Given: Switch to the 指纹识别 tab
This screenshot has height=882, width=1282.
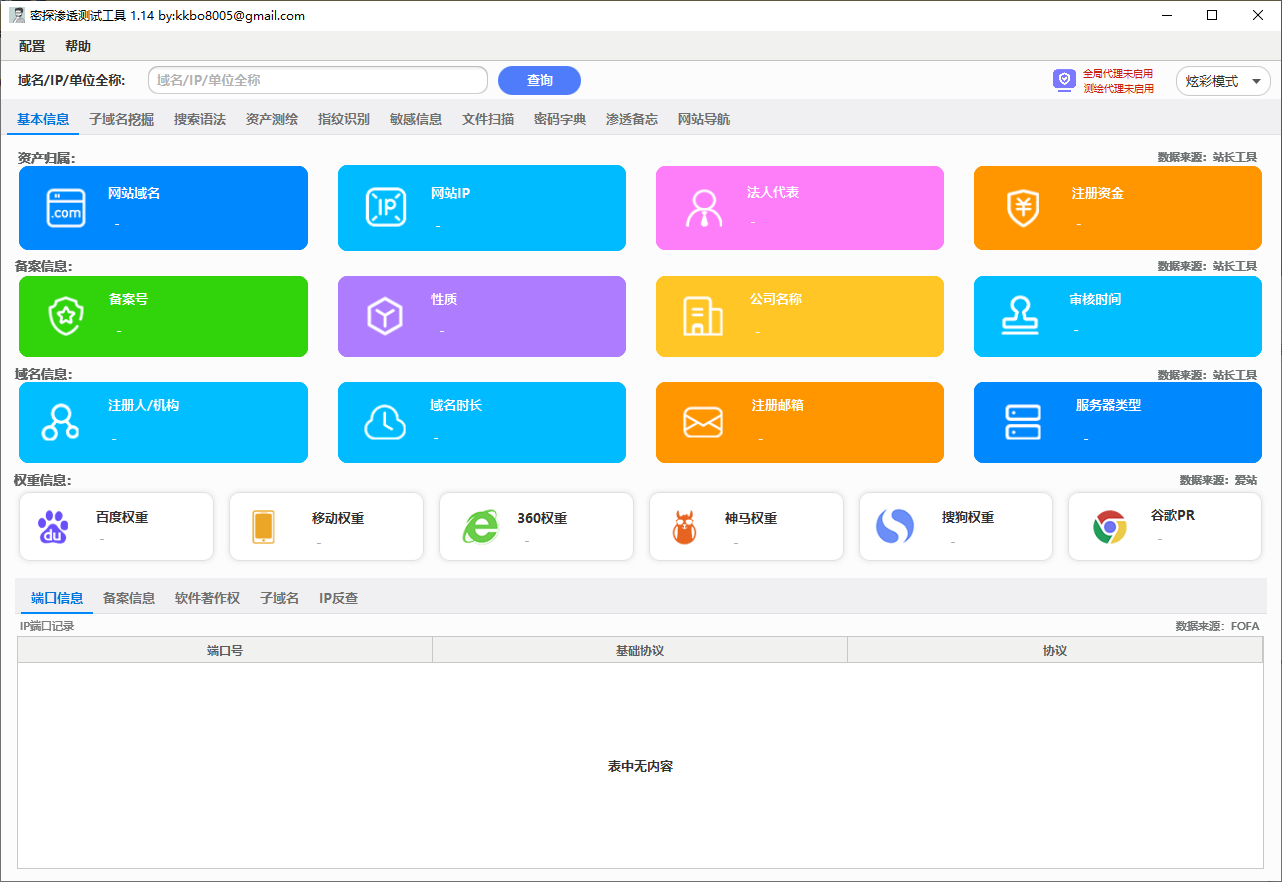Looking at the screenshot, I should (344, 119).
